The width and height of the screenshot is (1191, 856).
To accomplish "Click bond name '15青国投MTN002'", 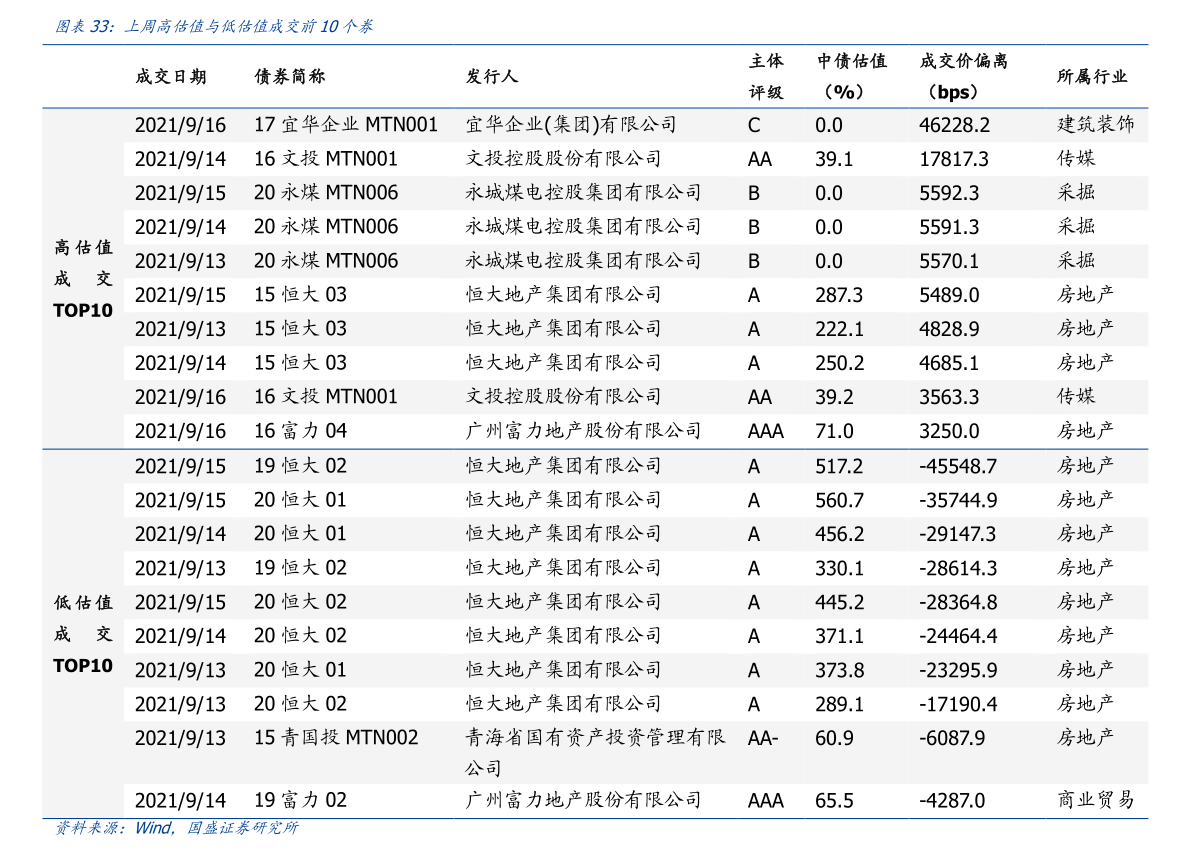I will coord(336,738).
